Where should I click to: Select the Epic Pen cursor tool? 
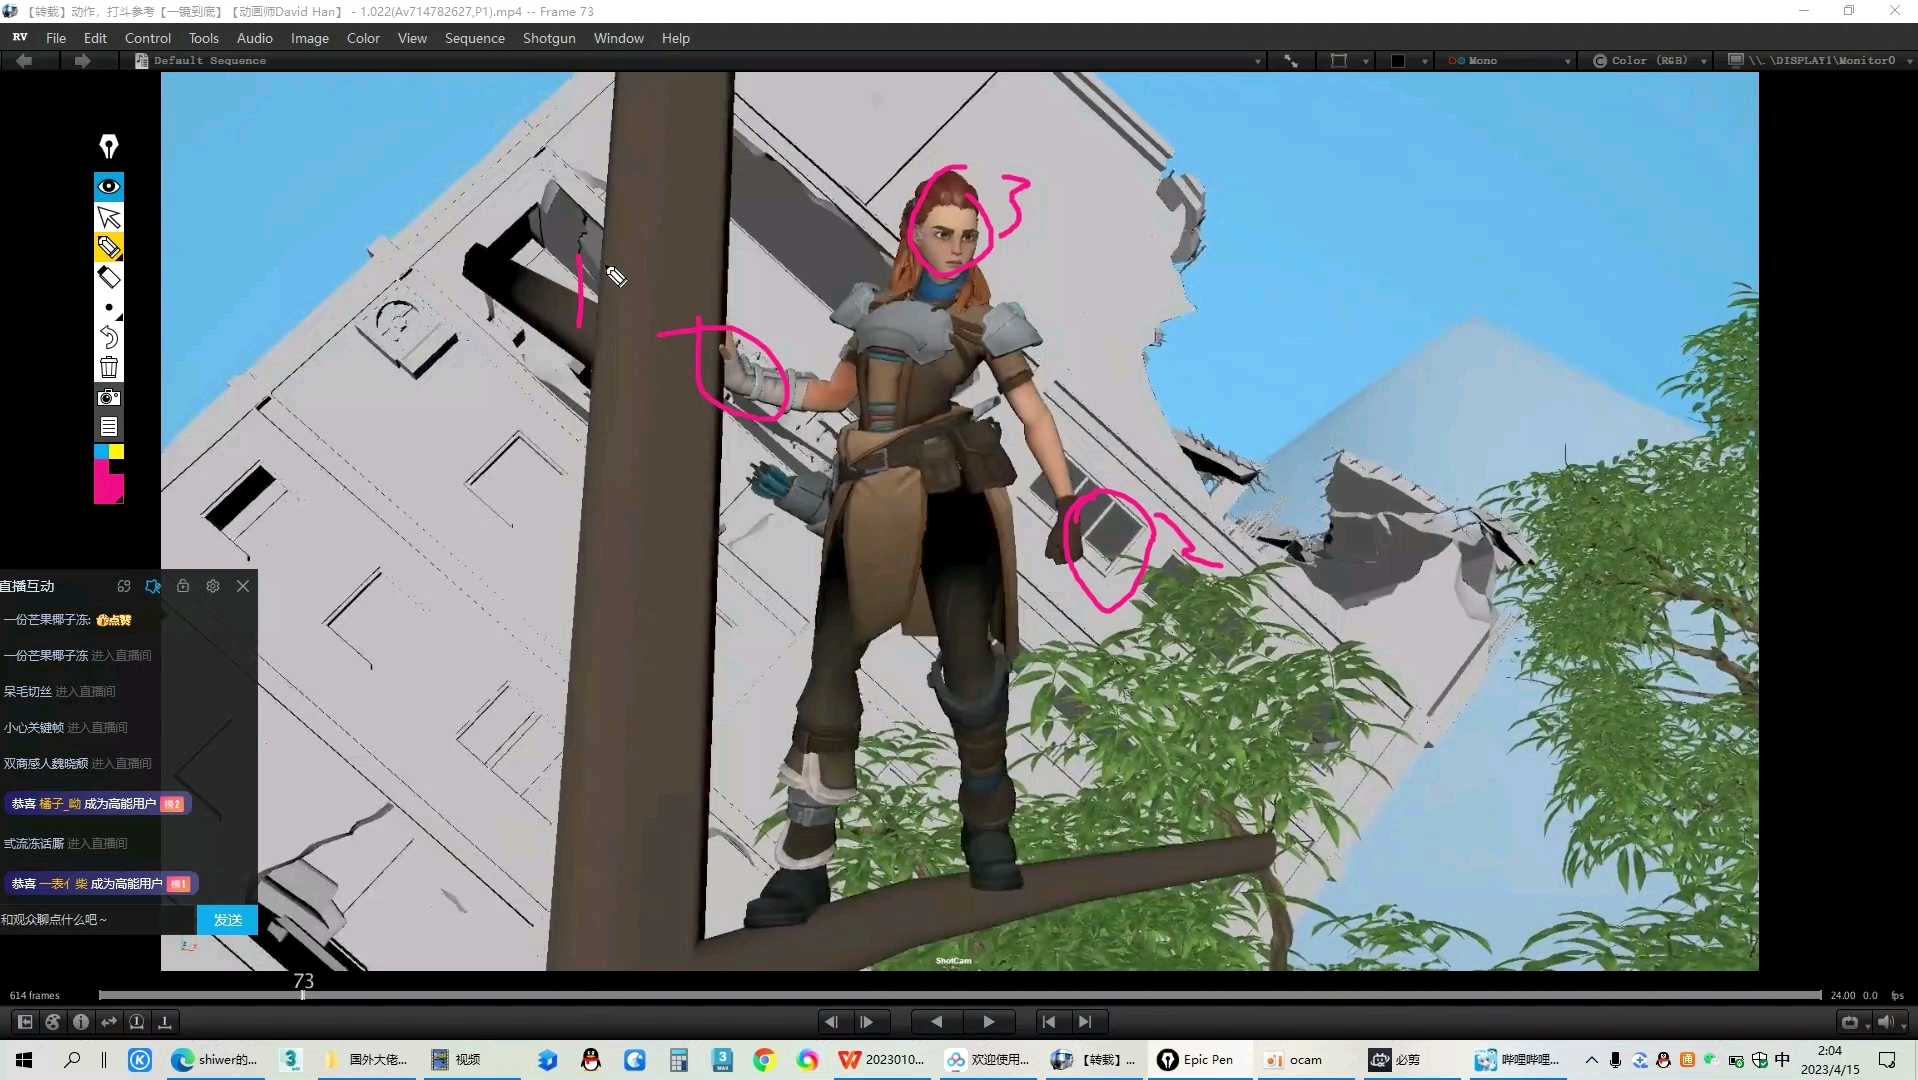(x=109, y=217)
